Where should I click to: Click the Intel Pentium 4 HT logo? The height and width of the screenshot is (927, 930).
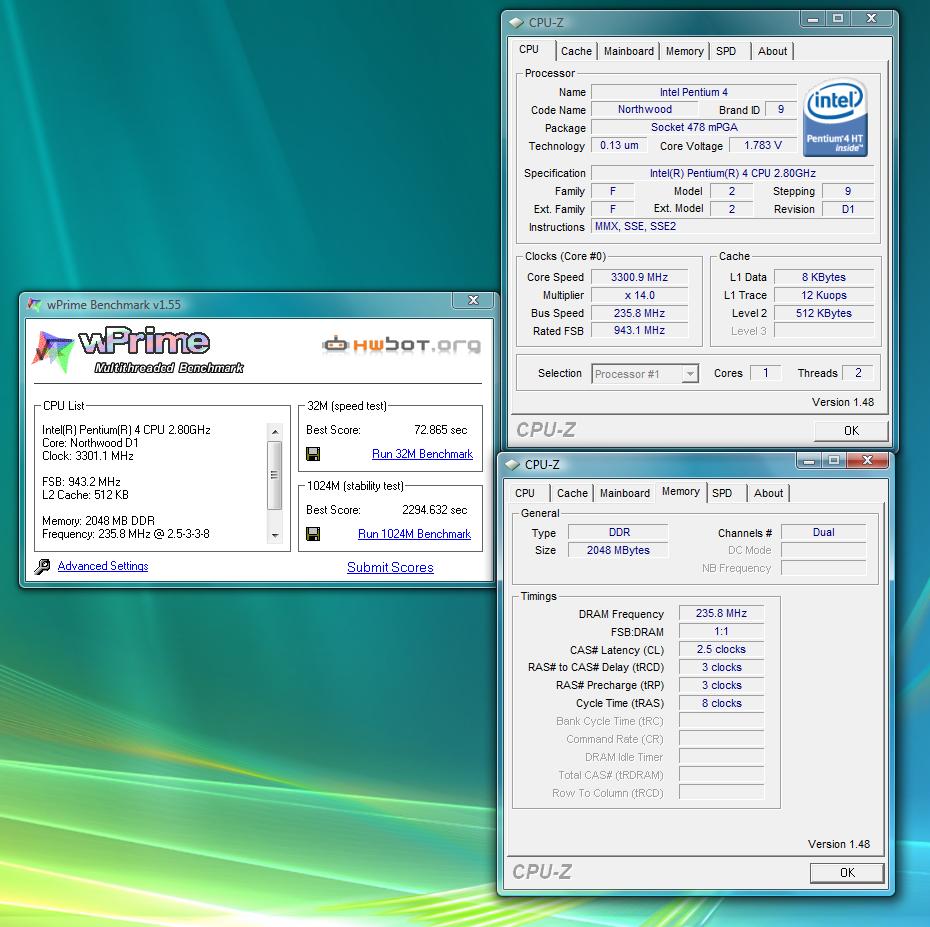(x=835, y=117)
